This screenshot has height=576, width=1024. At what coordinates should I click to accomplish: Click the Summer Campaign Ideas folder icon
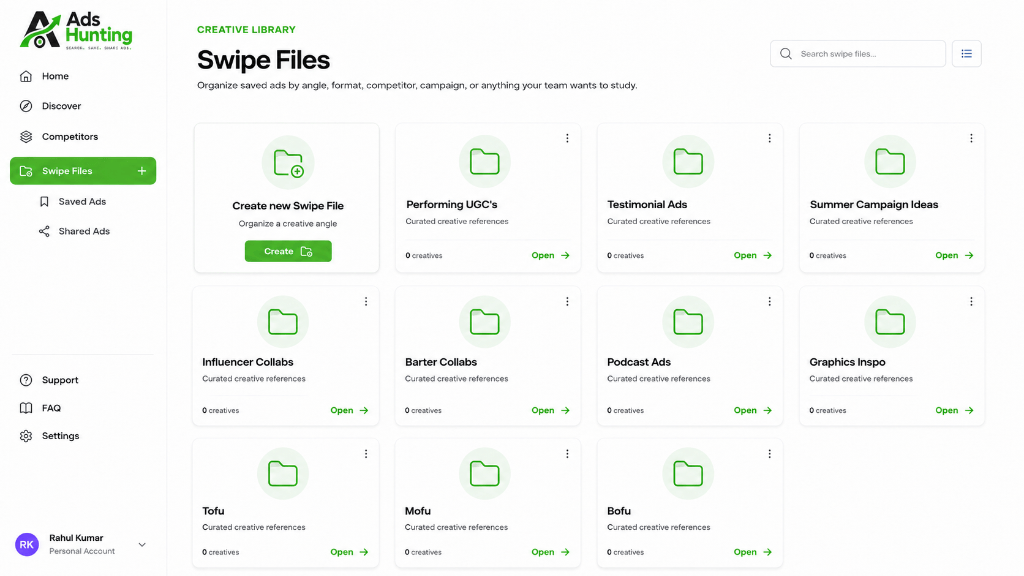[889, 161]
